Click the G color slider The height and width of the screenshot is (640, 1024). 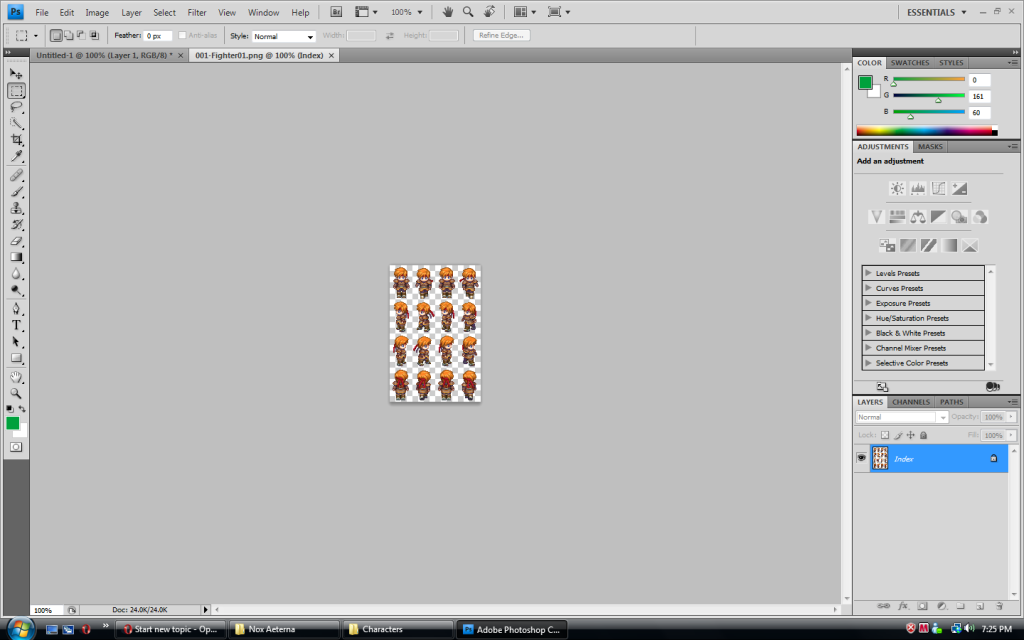click(929, 96)
